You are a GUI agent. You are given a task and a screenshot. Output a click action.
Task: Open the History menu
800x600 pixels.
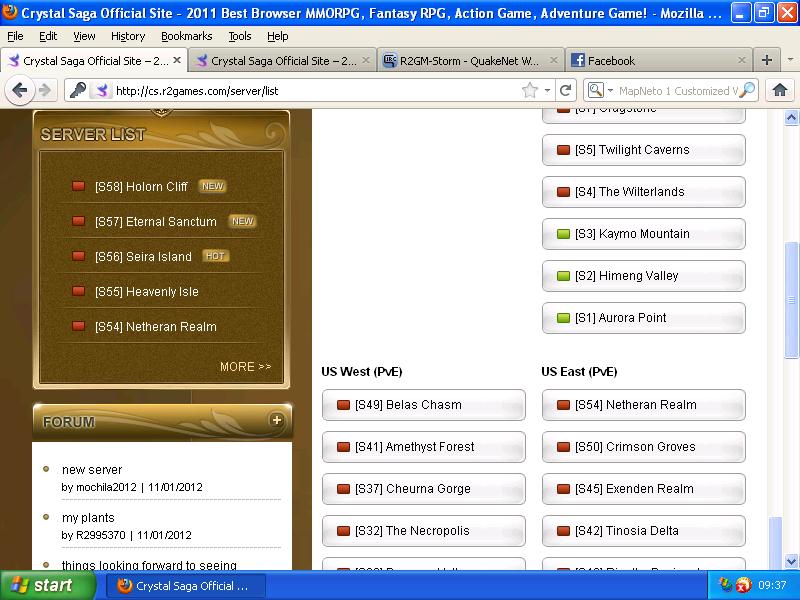click(x=128, y=36)
